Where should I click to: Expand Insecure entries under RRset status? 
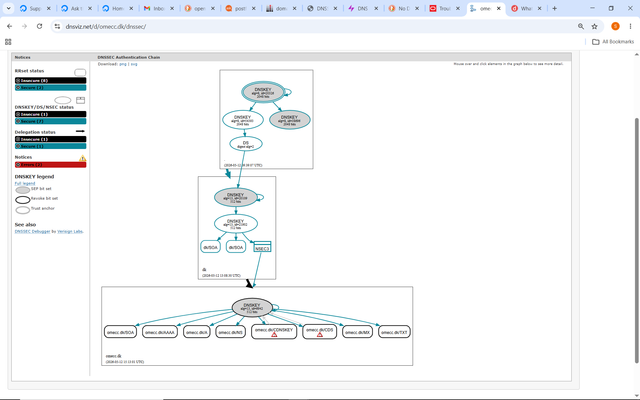[x=50, y=81]
